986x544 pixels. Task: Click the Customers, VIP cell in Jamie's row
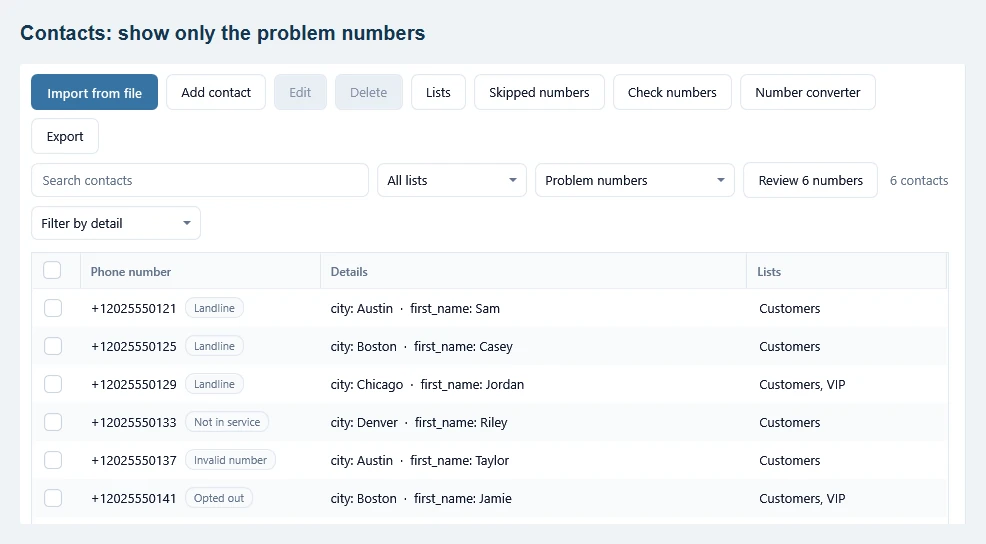point(802,498)
